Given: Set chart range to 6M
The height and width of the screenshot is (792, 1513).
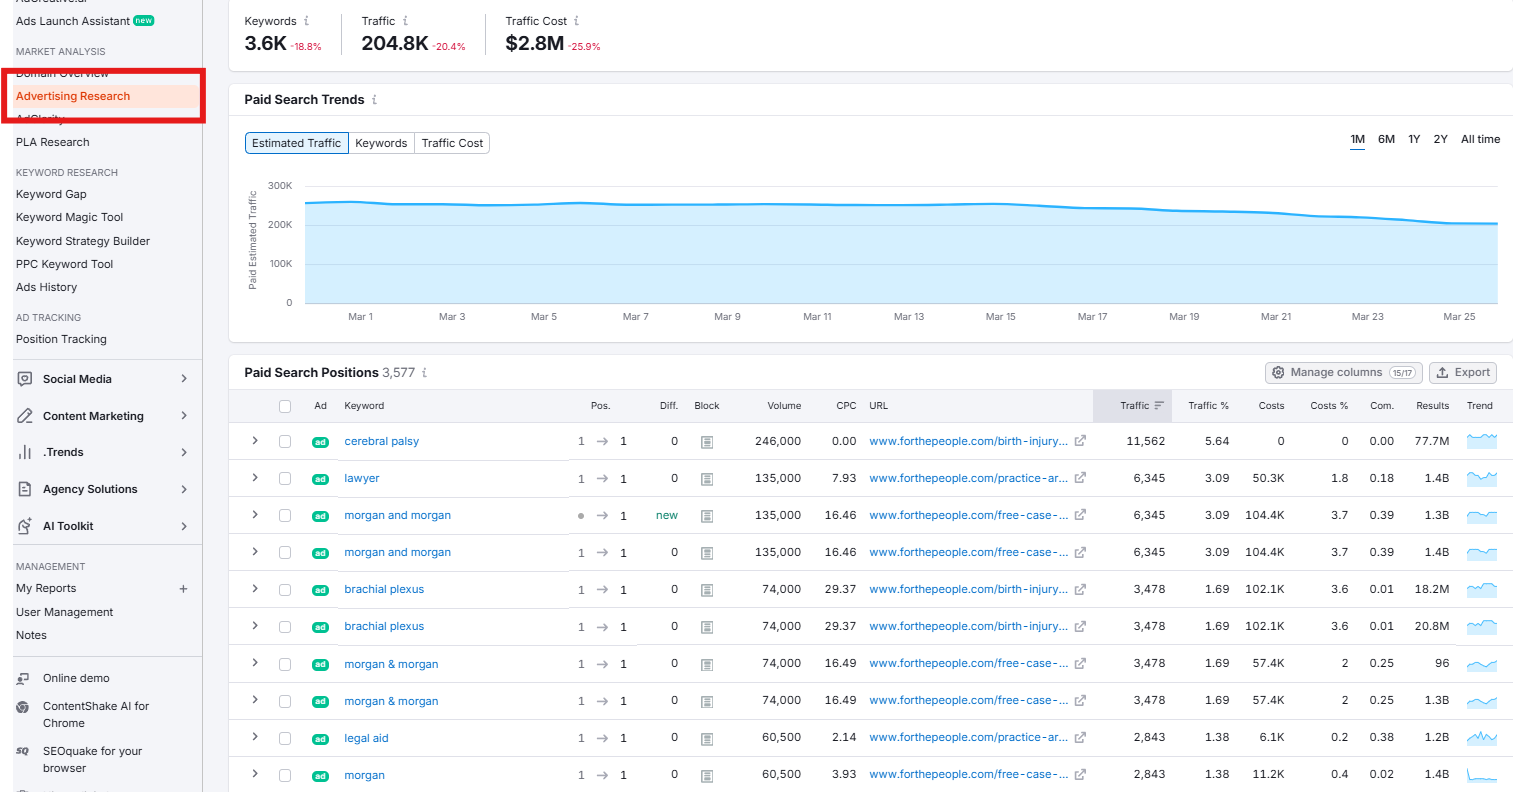Looking at the screenshot, I should 1386,139.
